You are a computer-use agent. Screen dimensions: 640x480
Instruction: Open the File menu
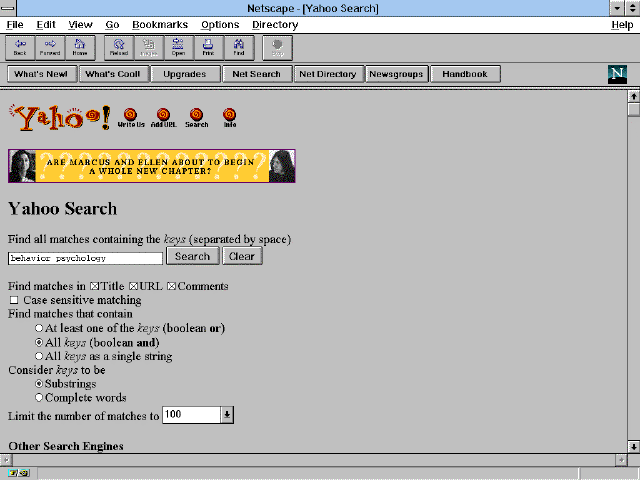click(15, 25)
